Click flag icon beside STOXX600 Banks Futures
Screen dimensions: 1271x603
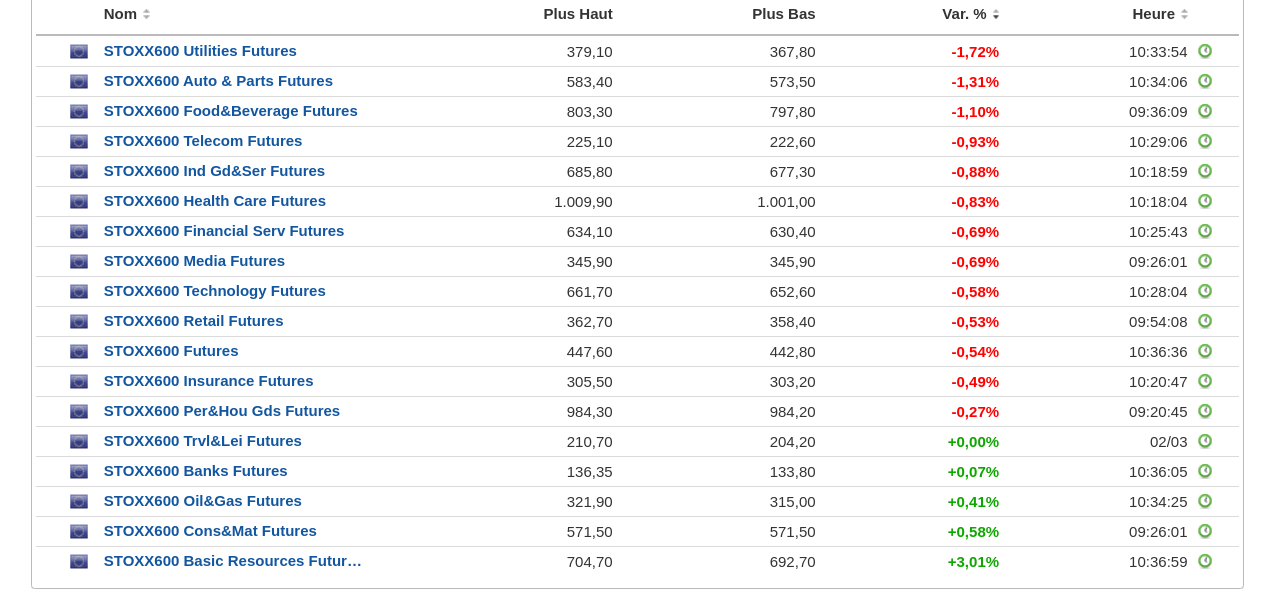pos(79,472)
